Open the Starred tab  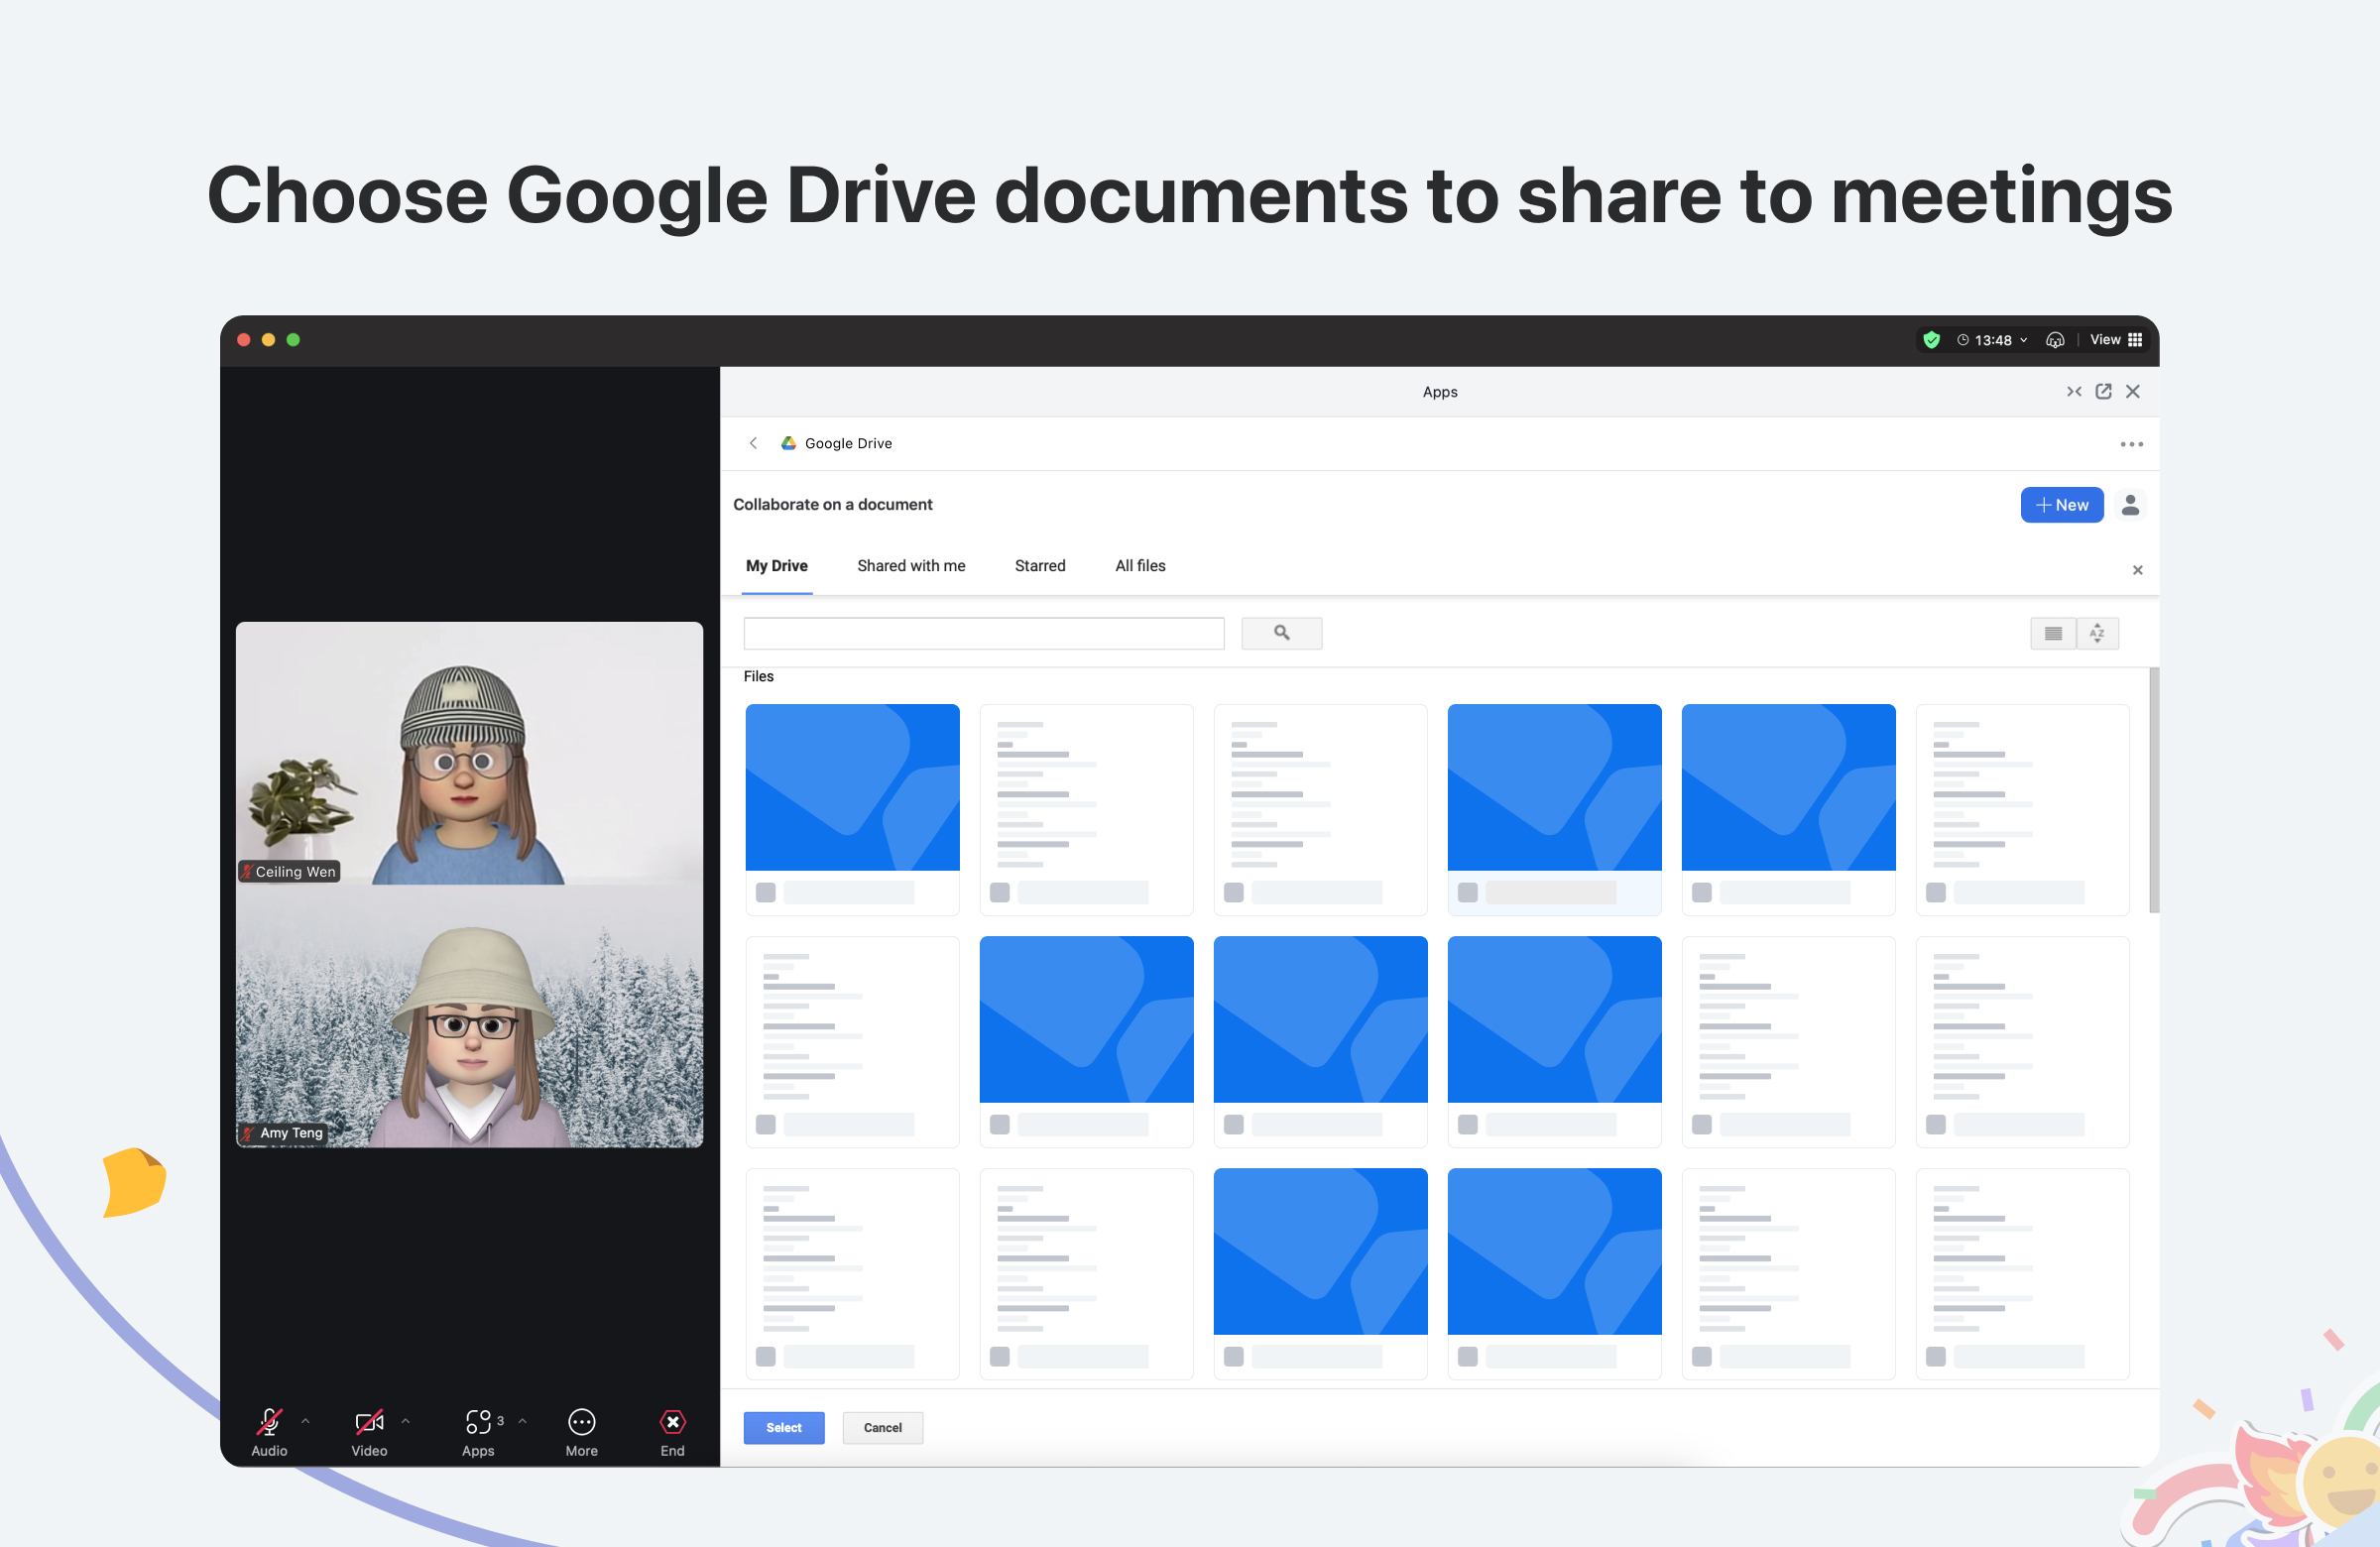tap(1039, 566)
